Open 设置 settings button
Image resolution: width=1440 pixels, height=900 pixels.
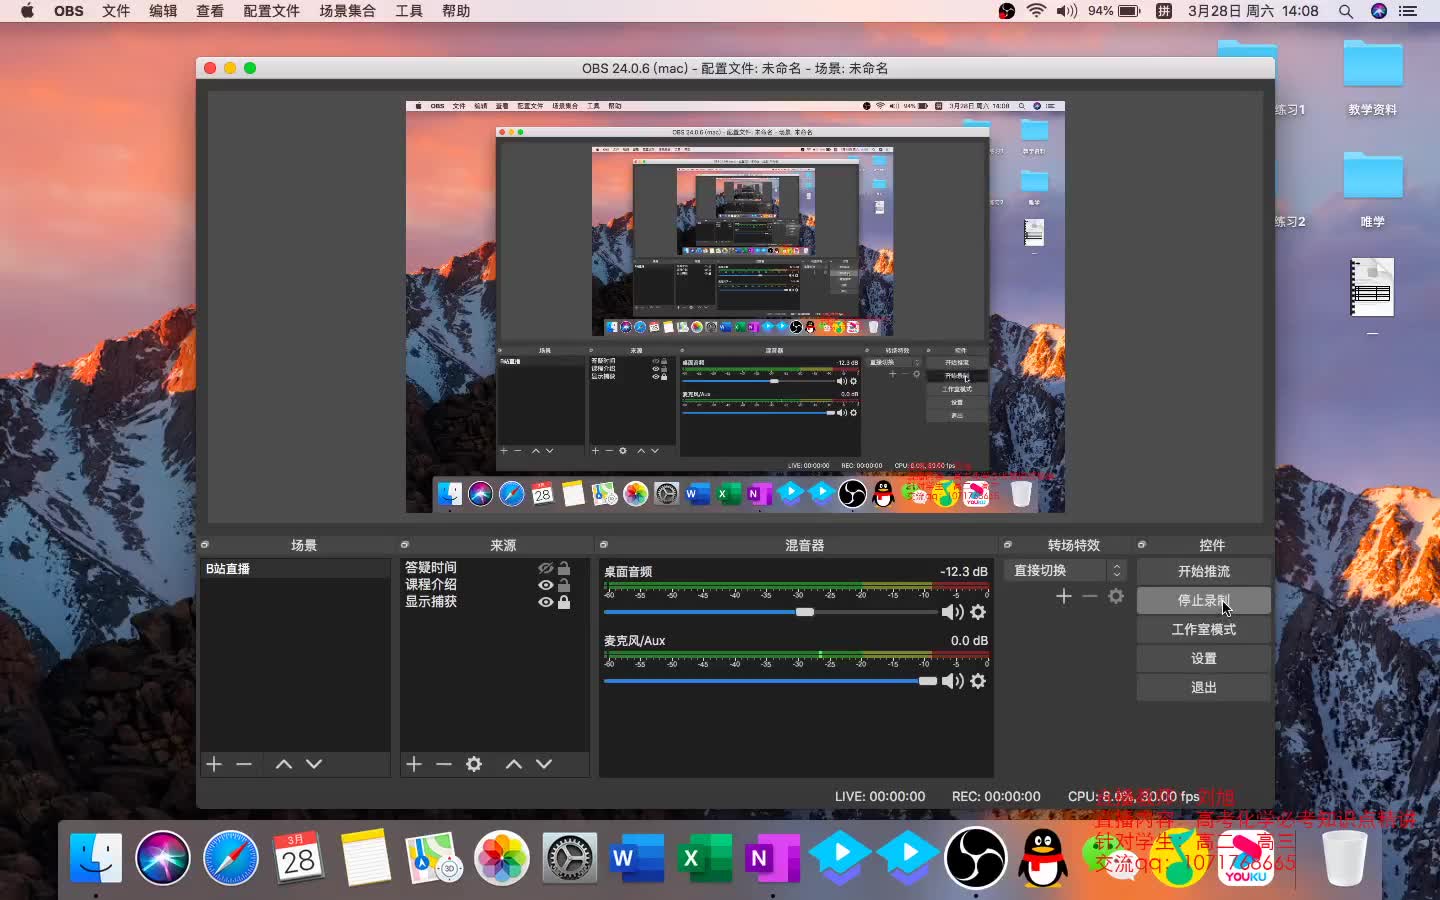(1204, 658)
